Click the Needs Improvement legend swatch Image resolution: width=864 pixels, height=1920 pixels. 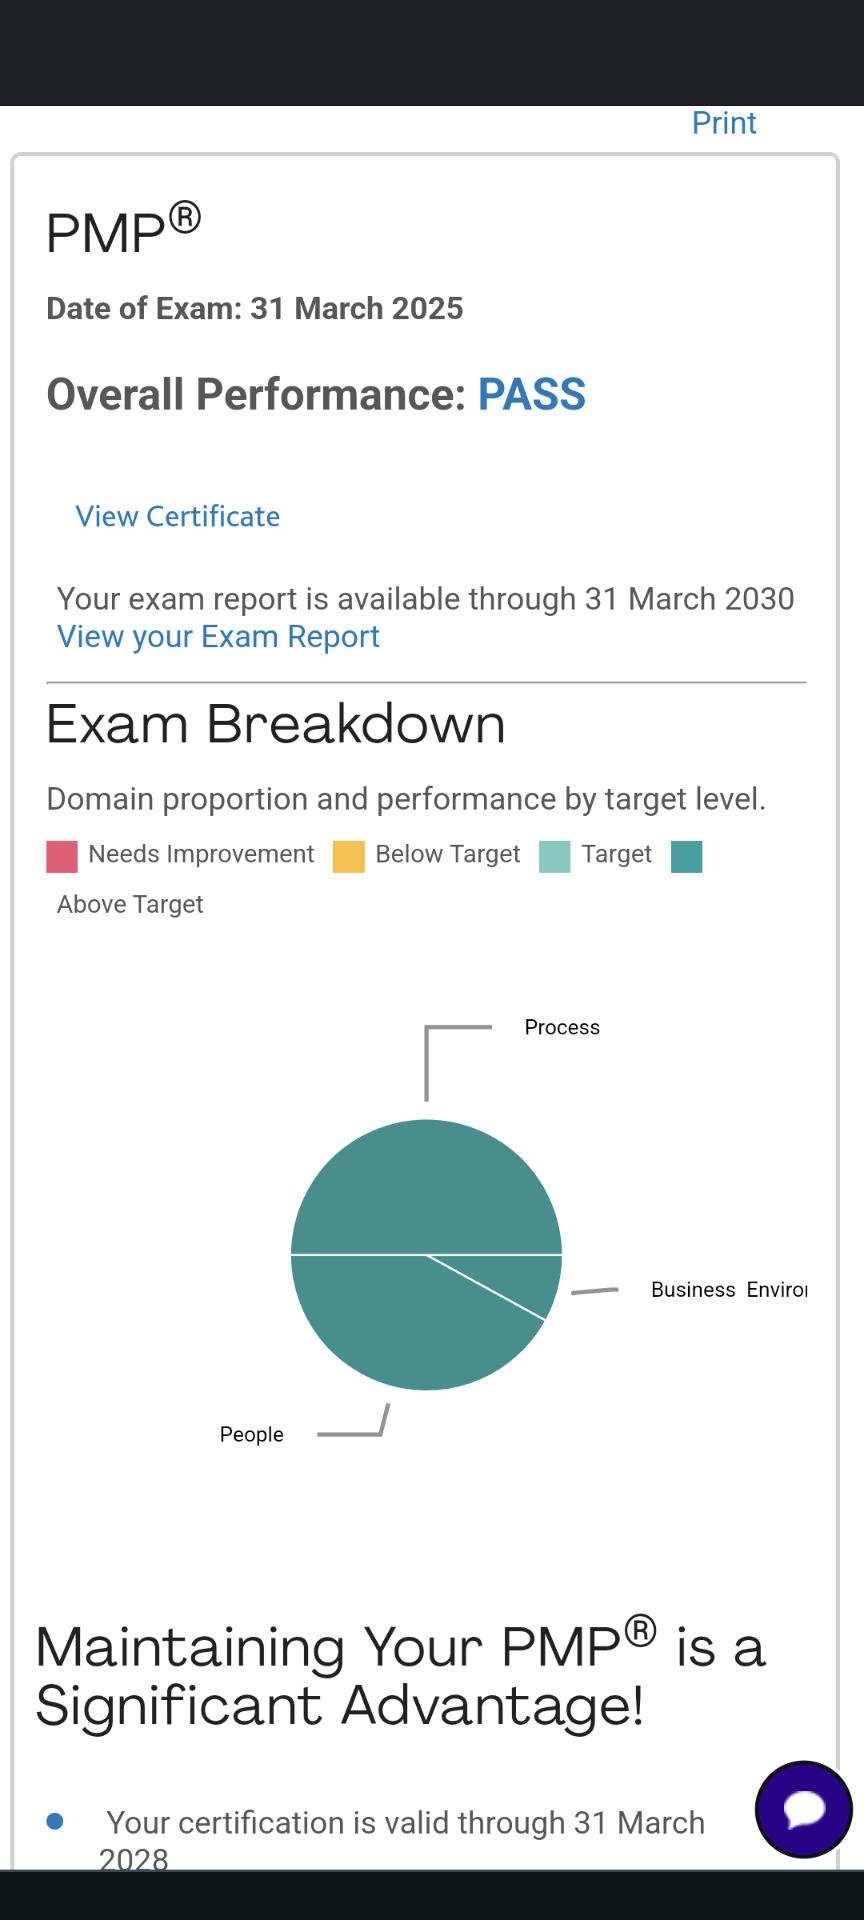(x=61, y=856)
